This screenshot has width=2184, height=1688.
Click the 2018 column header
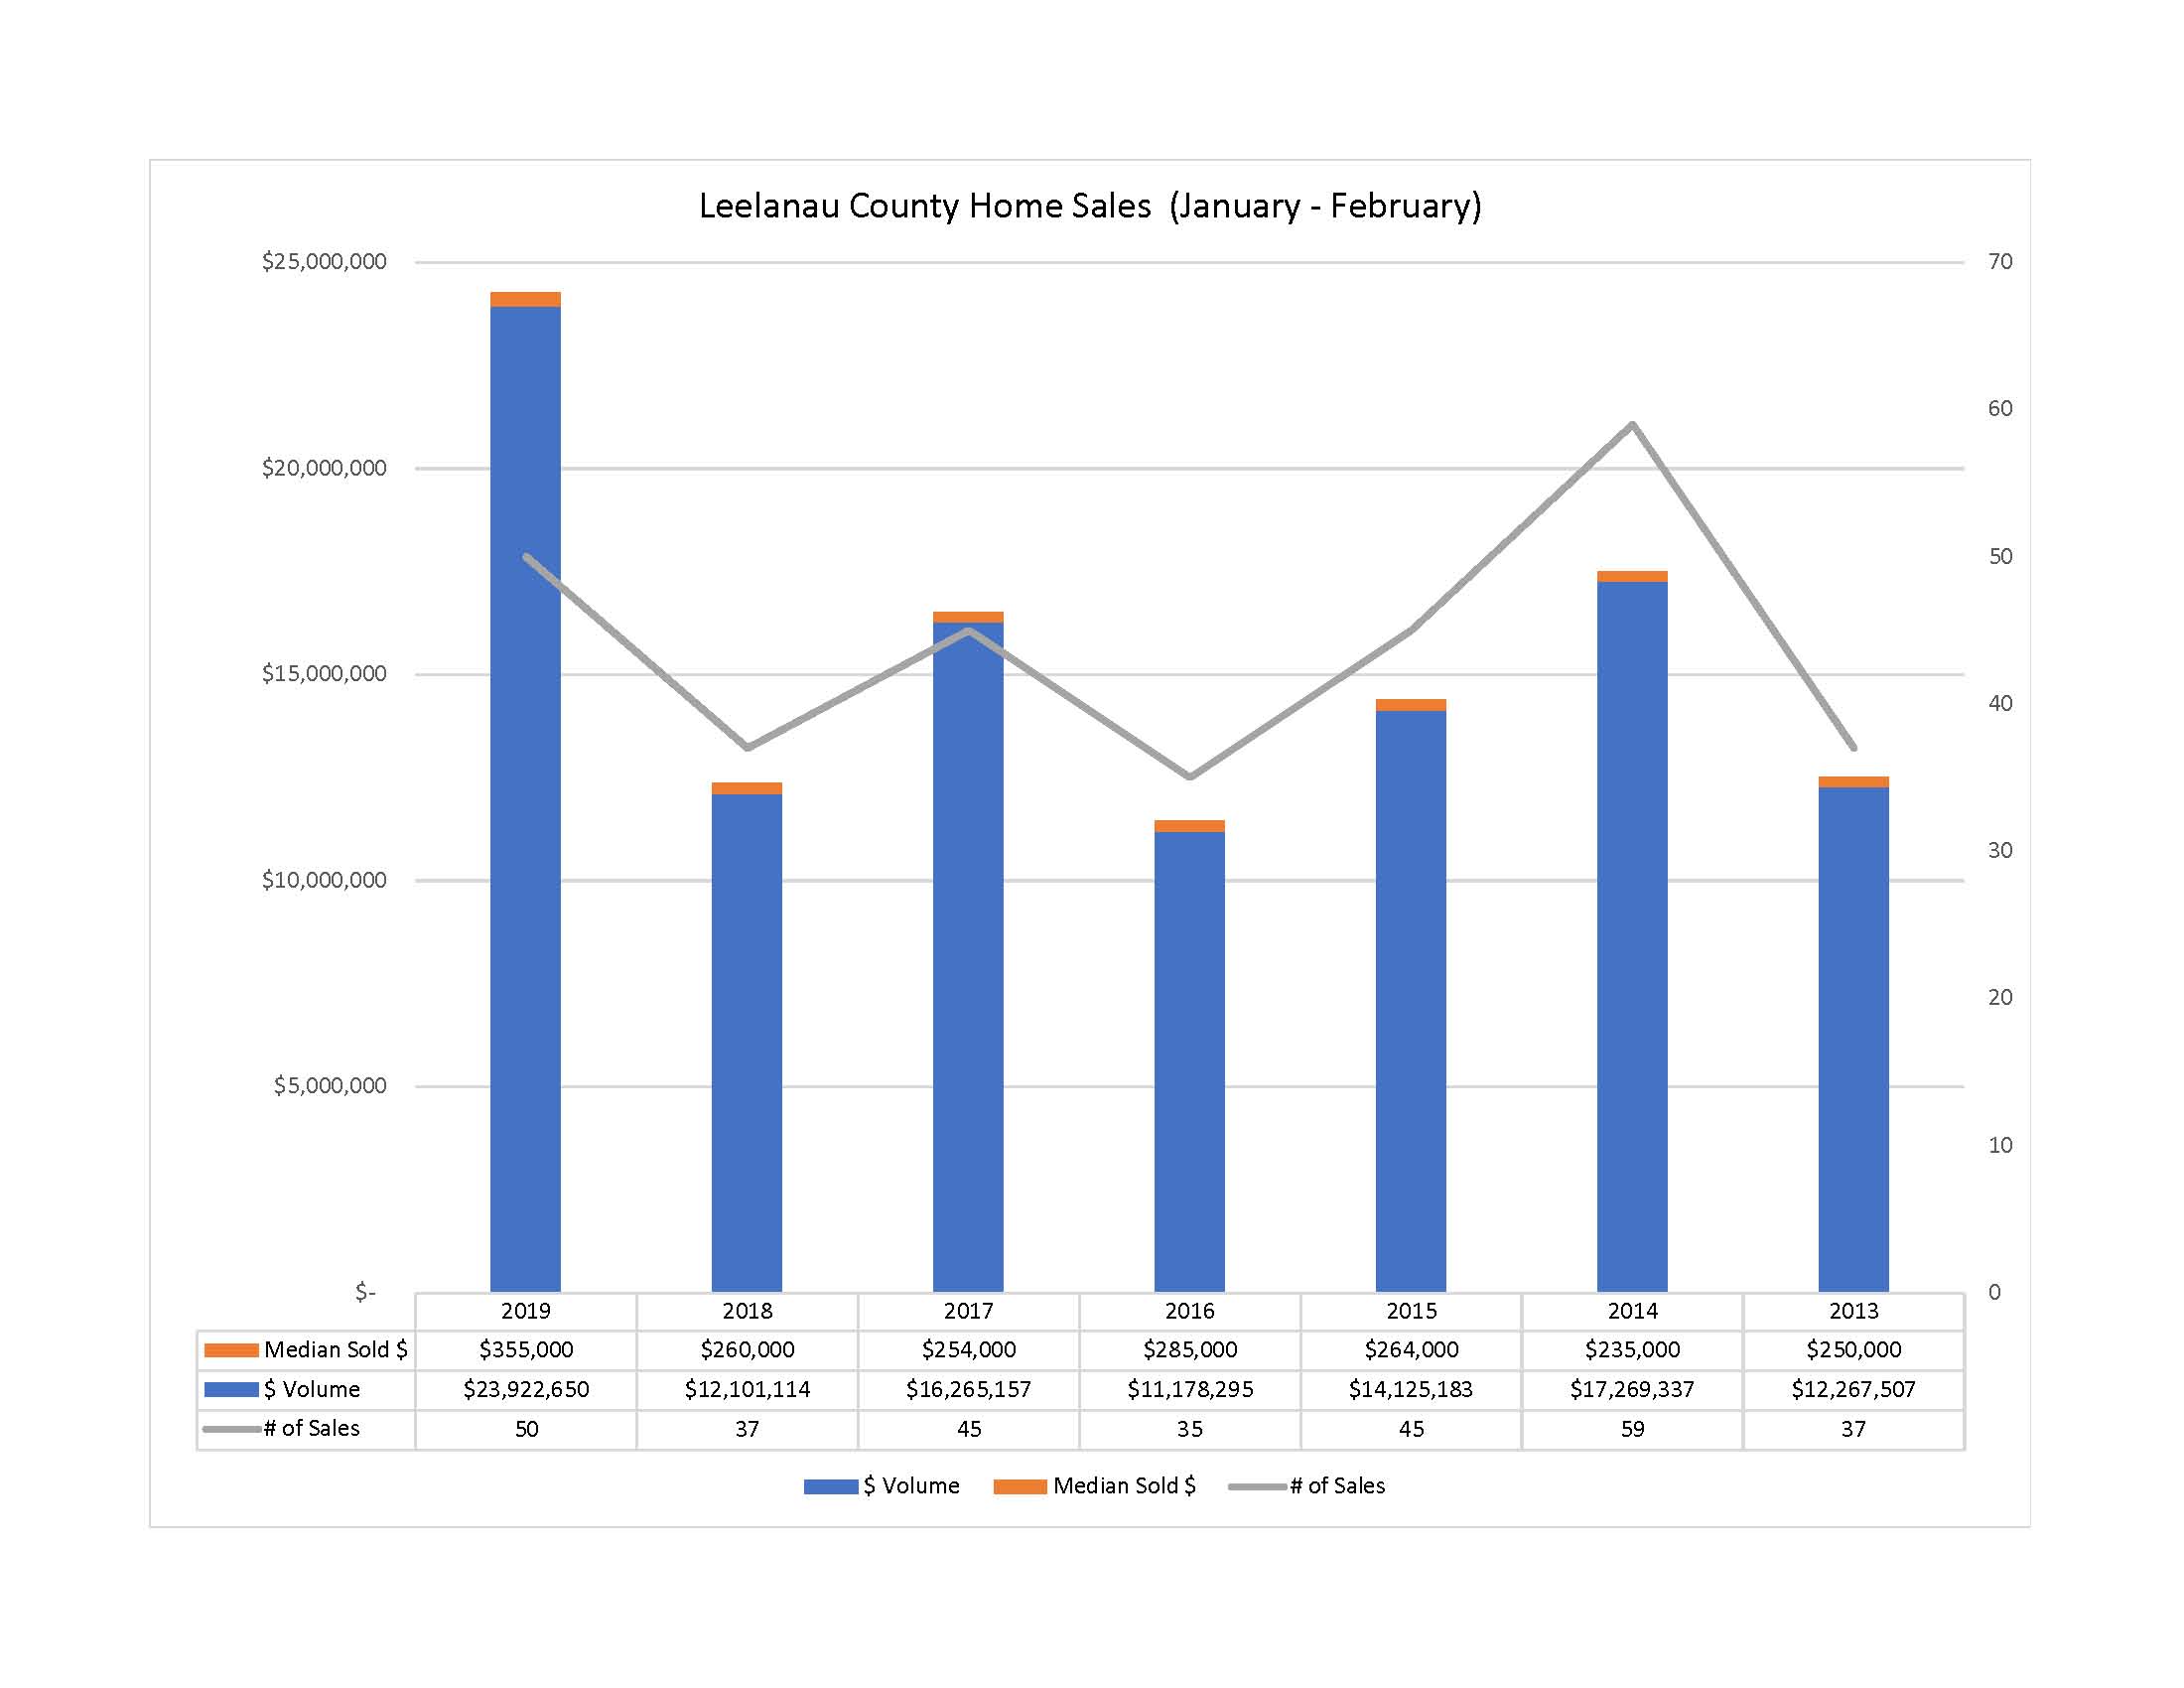(x=747, y=1311)
